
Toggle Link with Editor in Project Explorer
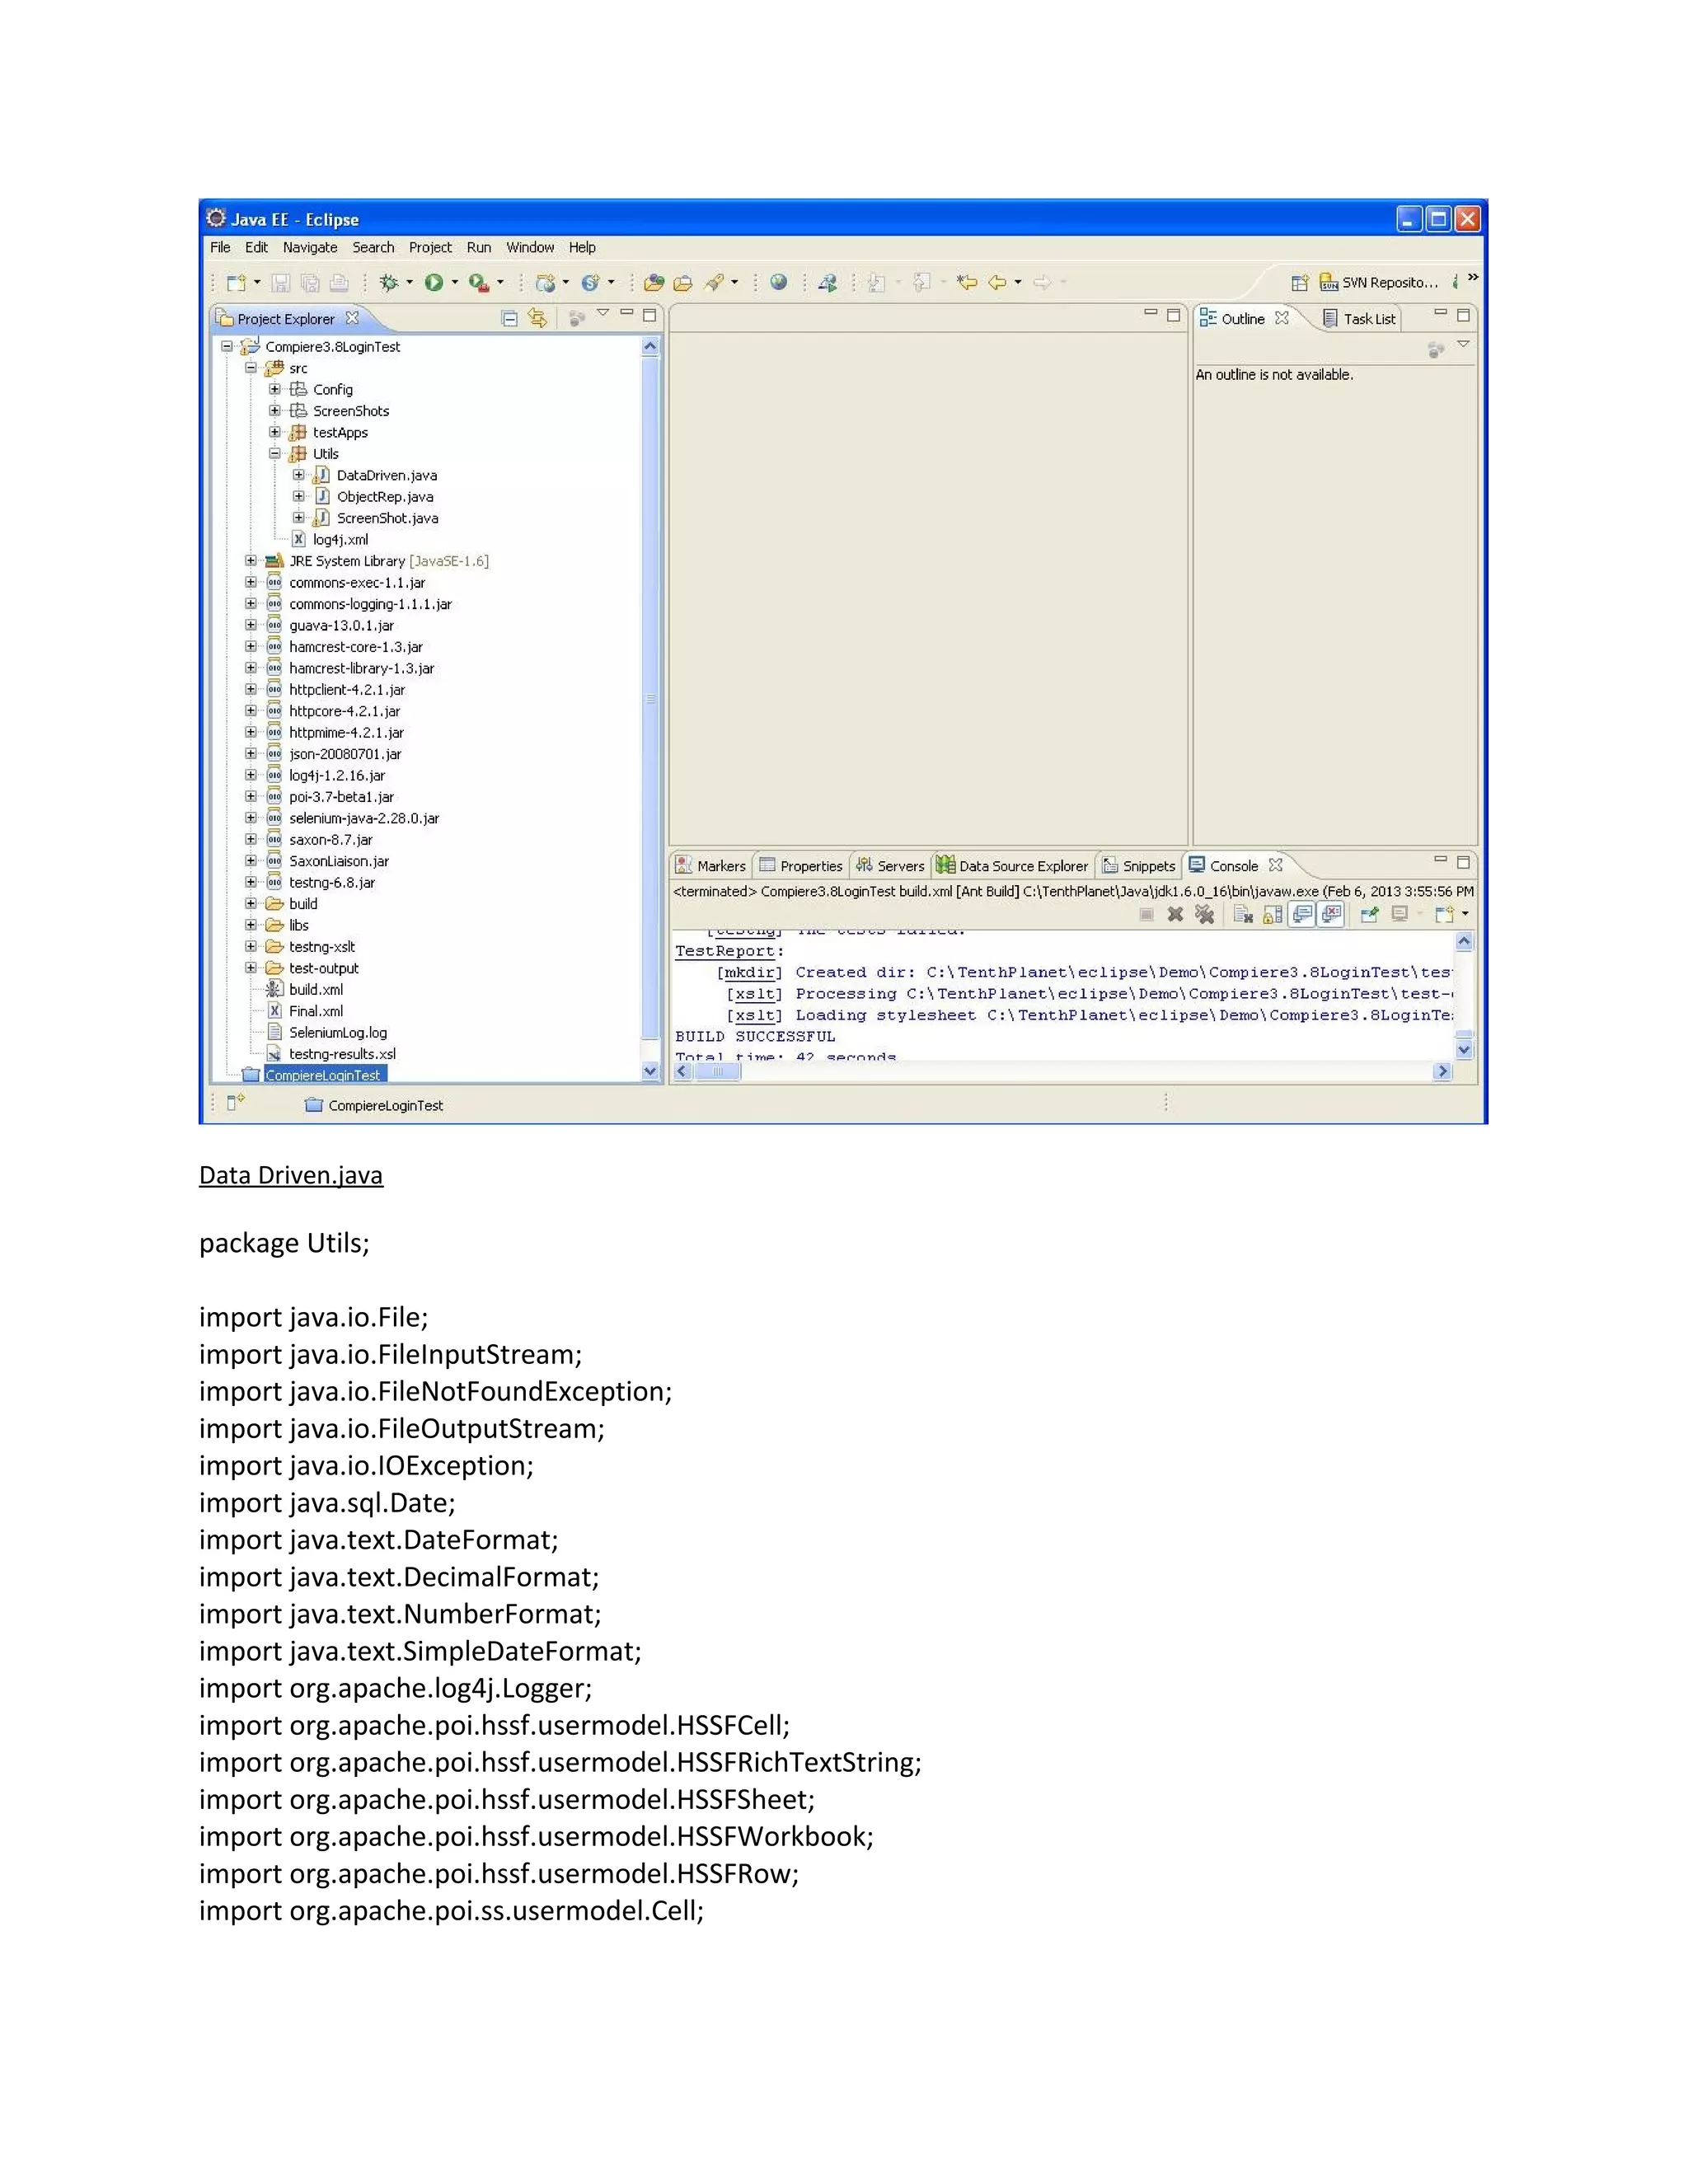538,319
